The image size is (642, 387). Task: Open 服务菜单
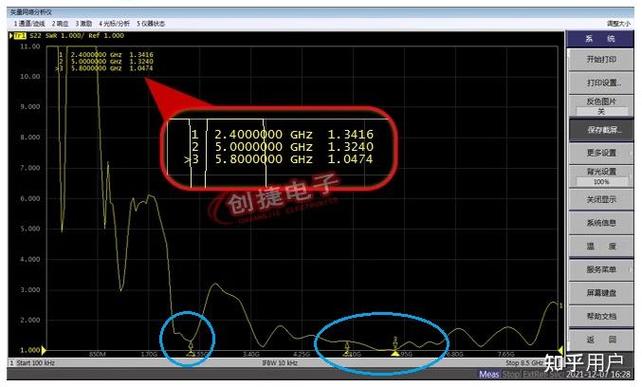click(x=601, y=270)
